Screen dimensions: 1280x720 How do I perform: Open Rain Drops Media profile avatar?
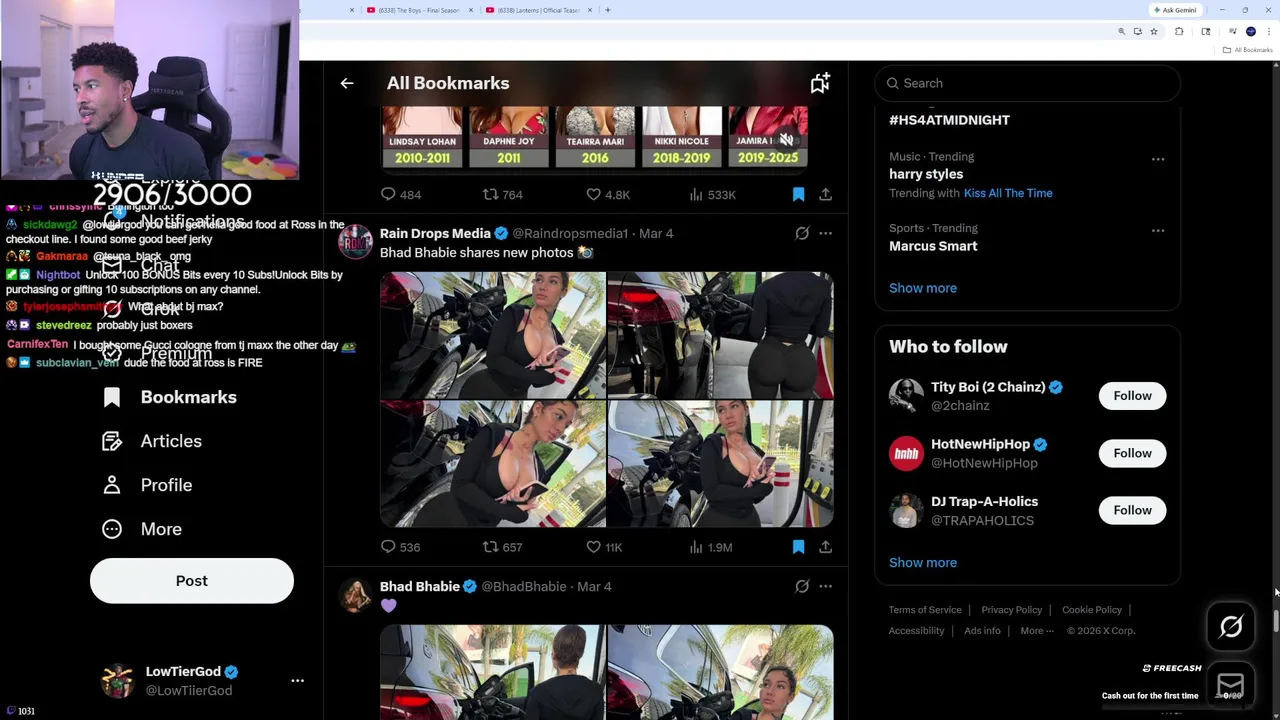(354, 242)
